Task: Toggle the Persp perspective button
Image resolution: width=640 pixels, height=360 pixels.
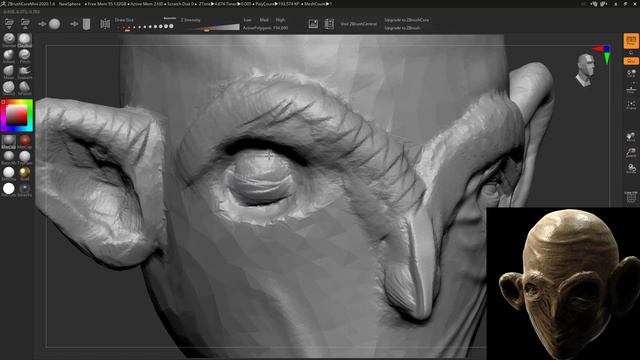Action: coord(631,41)
